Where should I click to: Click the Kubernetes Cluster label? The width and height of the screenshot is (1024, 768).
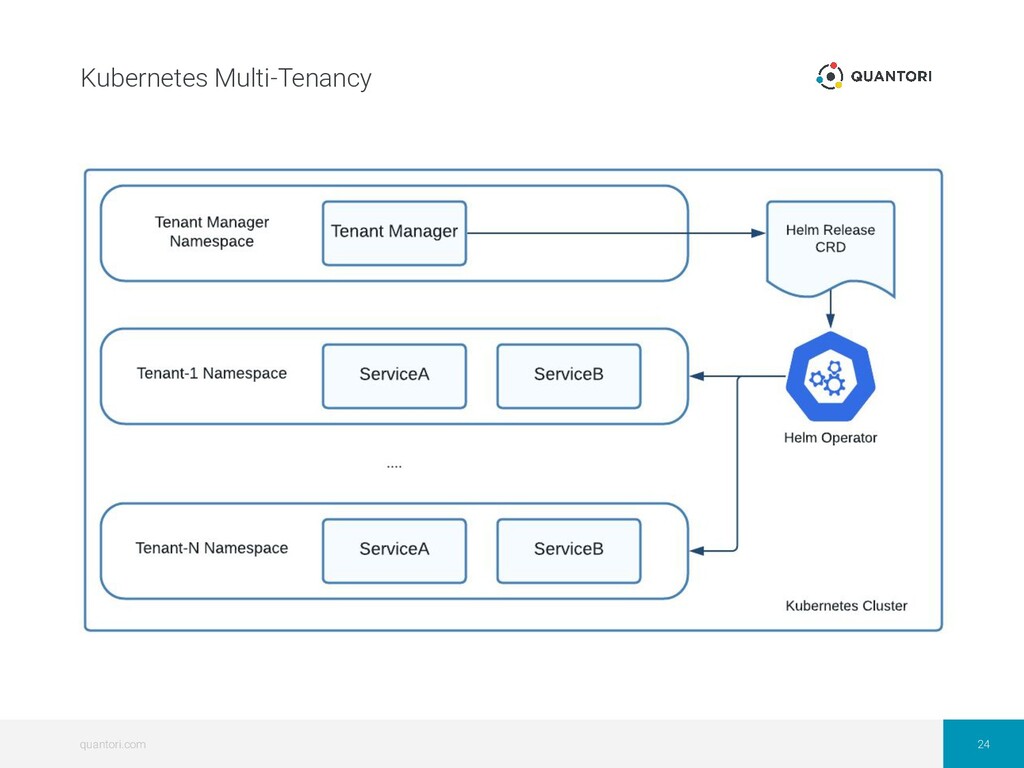(x=846, y=605)
